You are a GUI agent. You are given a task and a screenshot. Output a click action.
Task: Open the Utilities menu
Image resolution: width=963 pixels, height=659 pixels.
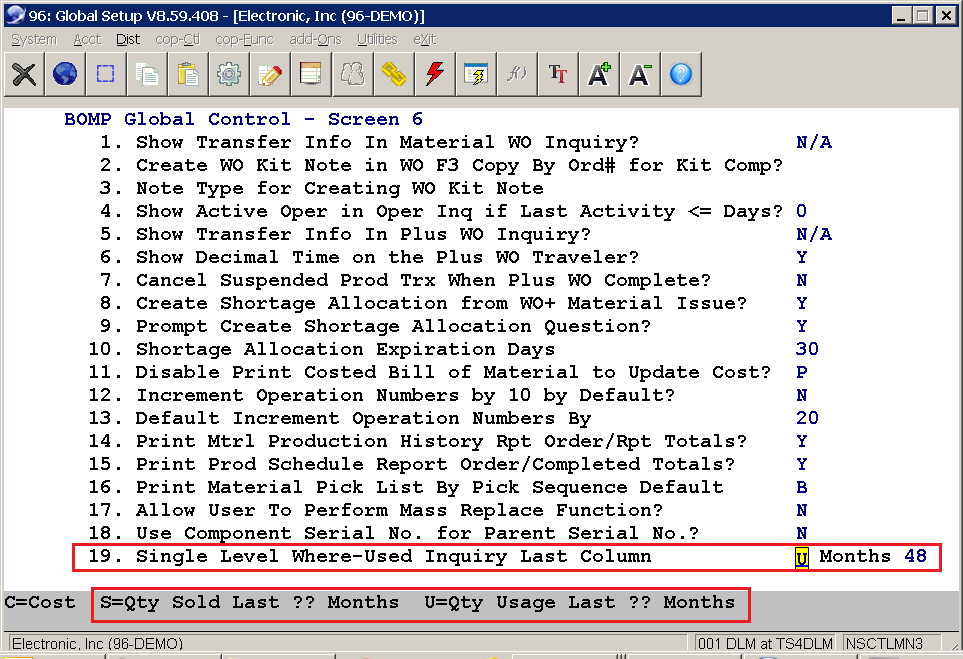pyautogui.click(x=377, y=39)
